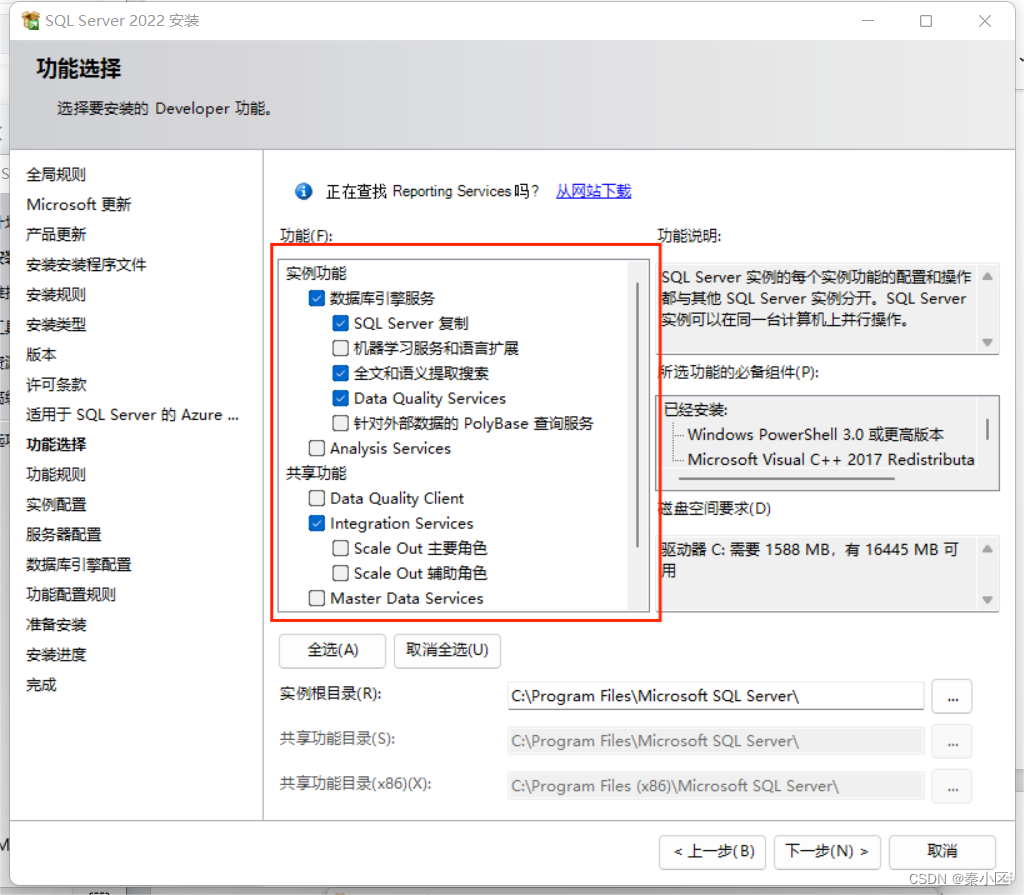Uncheck Data Quality Services checkbox
This screenshot has width=1024, height=895.
point(340,398)
